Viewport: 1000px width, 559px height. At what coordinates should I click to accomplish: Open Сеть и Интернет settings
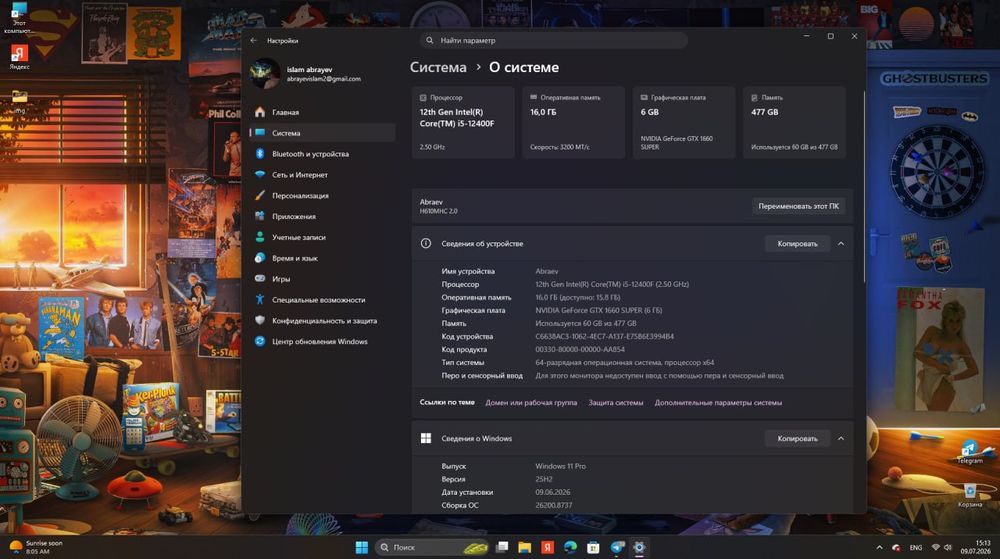pyautogui.click(x=322, y=175)
